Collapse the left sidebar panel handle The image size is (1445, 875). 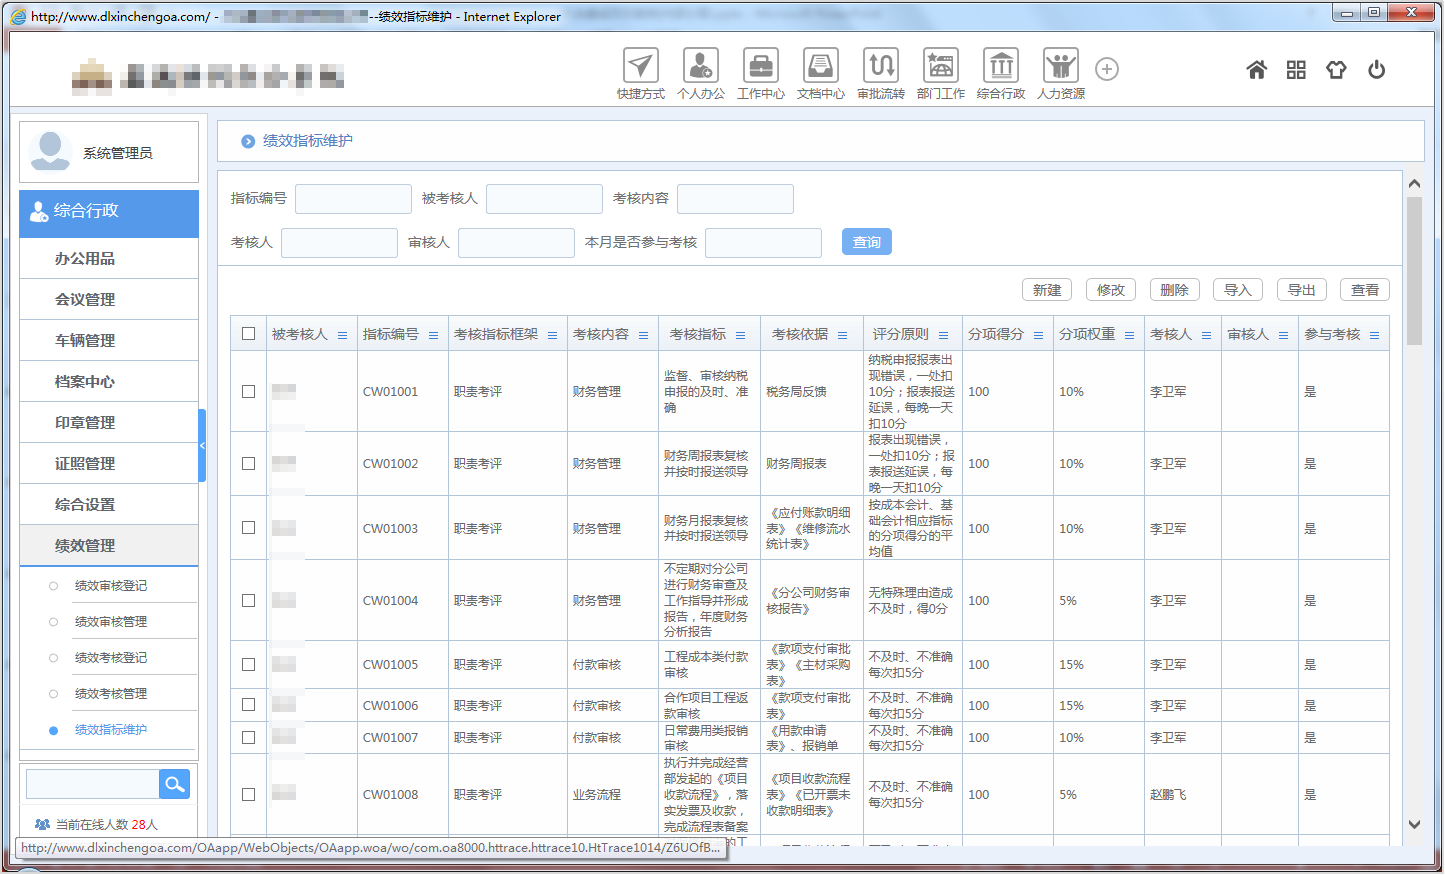[x=202, y=446]
